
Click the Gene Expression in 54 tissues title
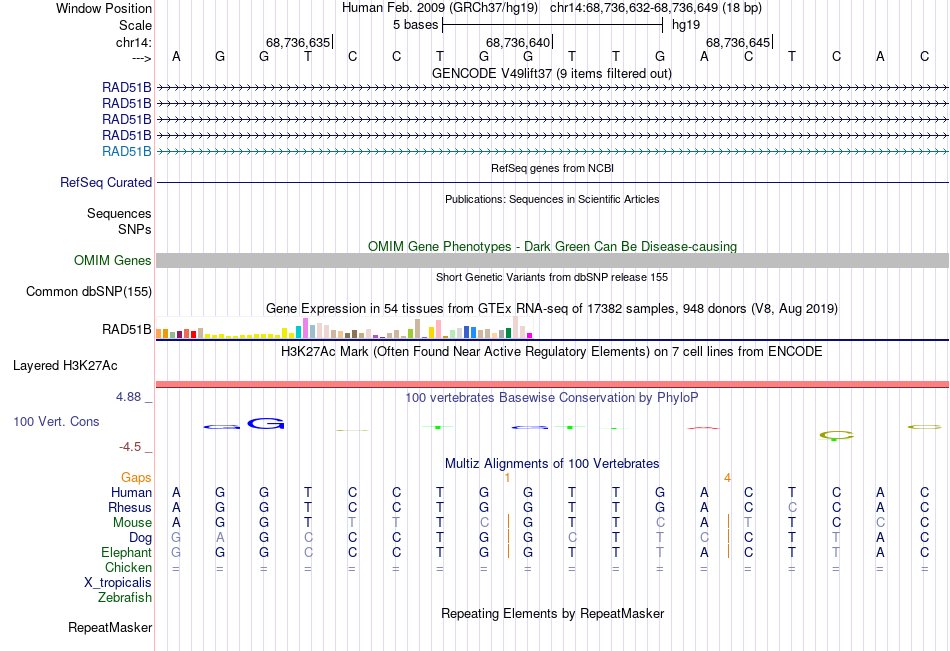pos(552,309)
